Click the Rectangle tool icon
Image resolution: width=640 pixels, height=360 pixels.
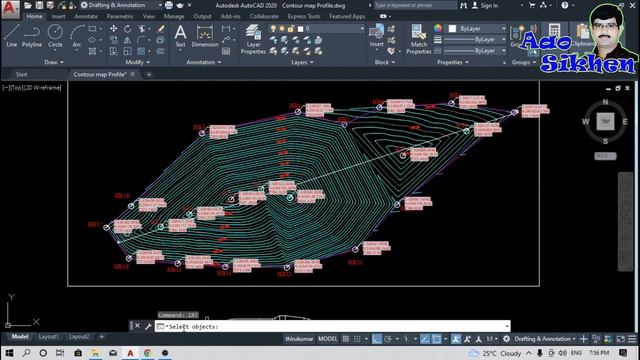tap(92, 29)
